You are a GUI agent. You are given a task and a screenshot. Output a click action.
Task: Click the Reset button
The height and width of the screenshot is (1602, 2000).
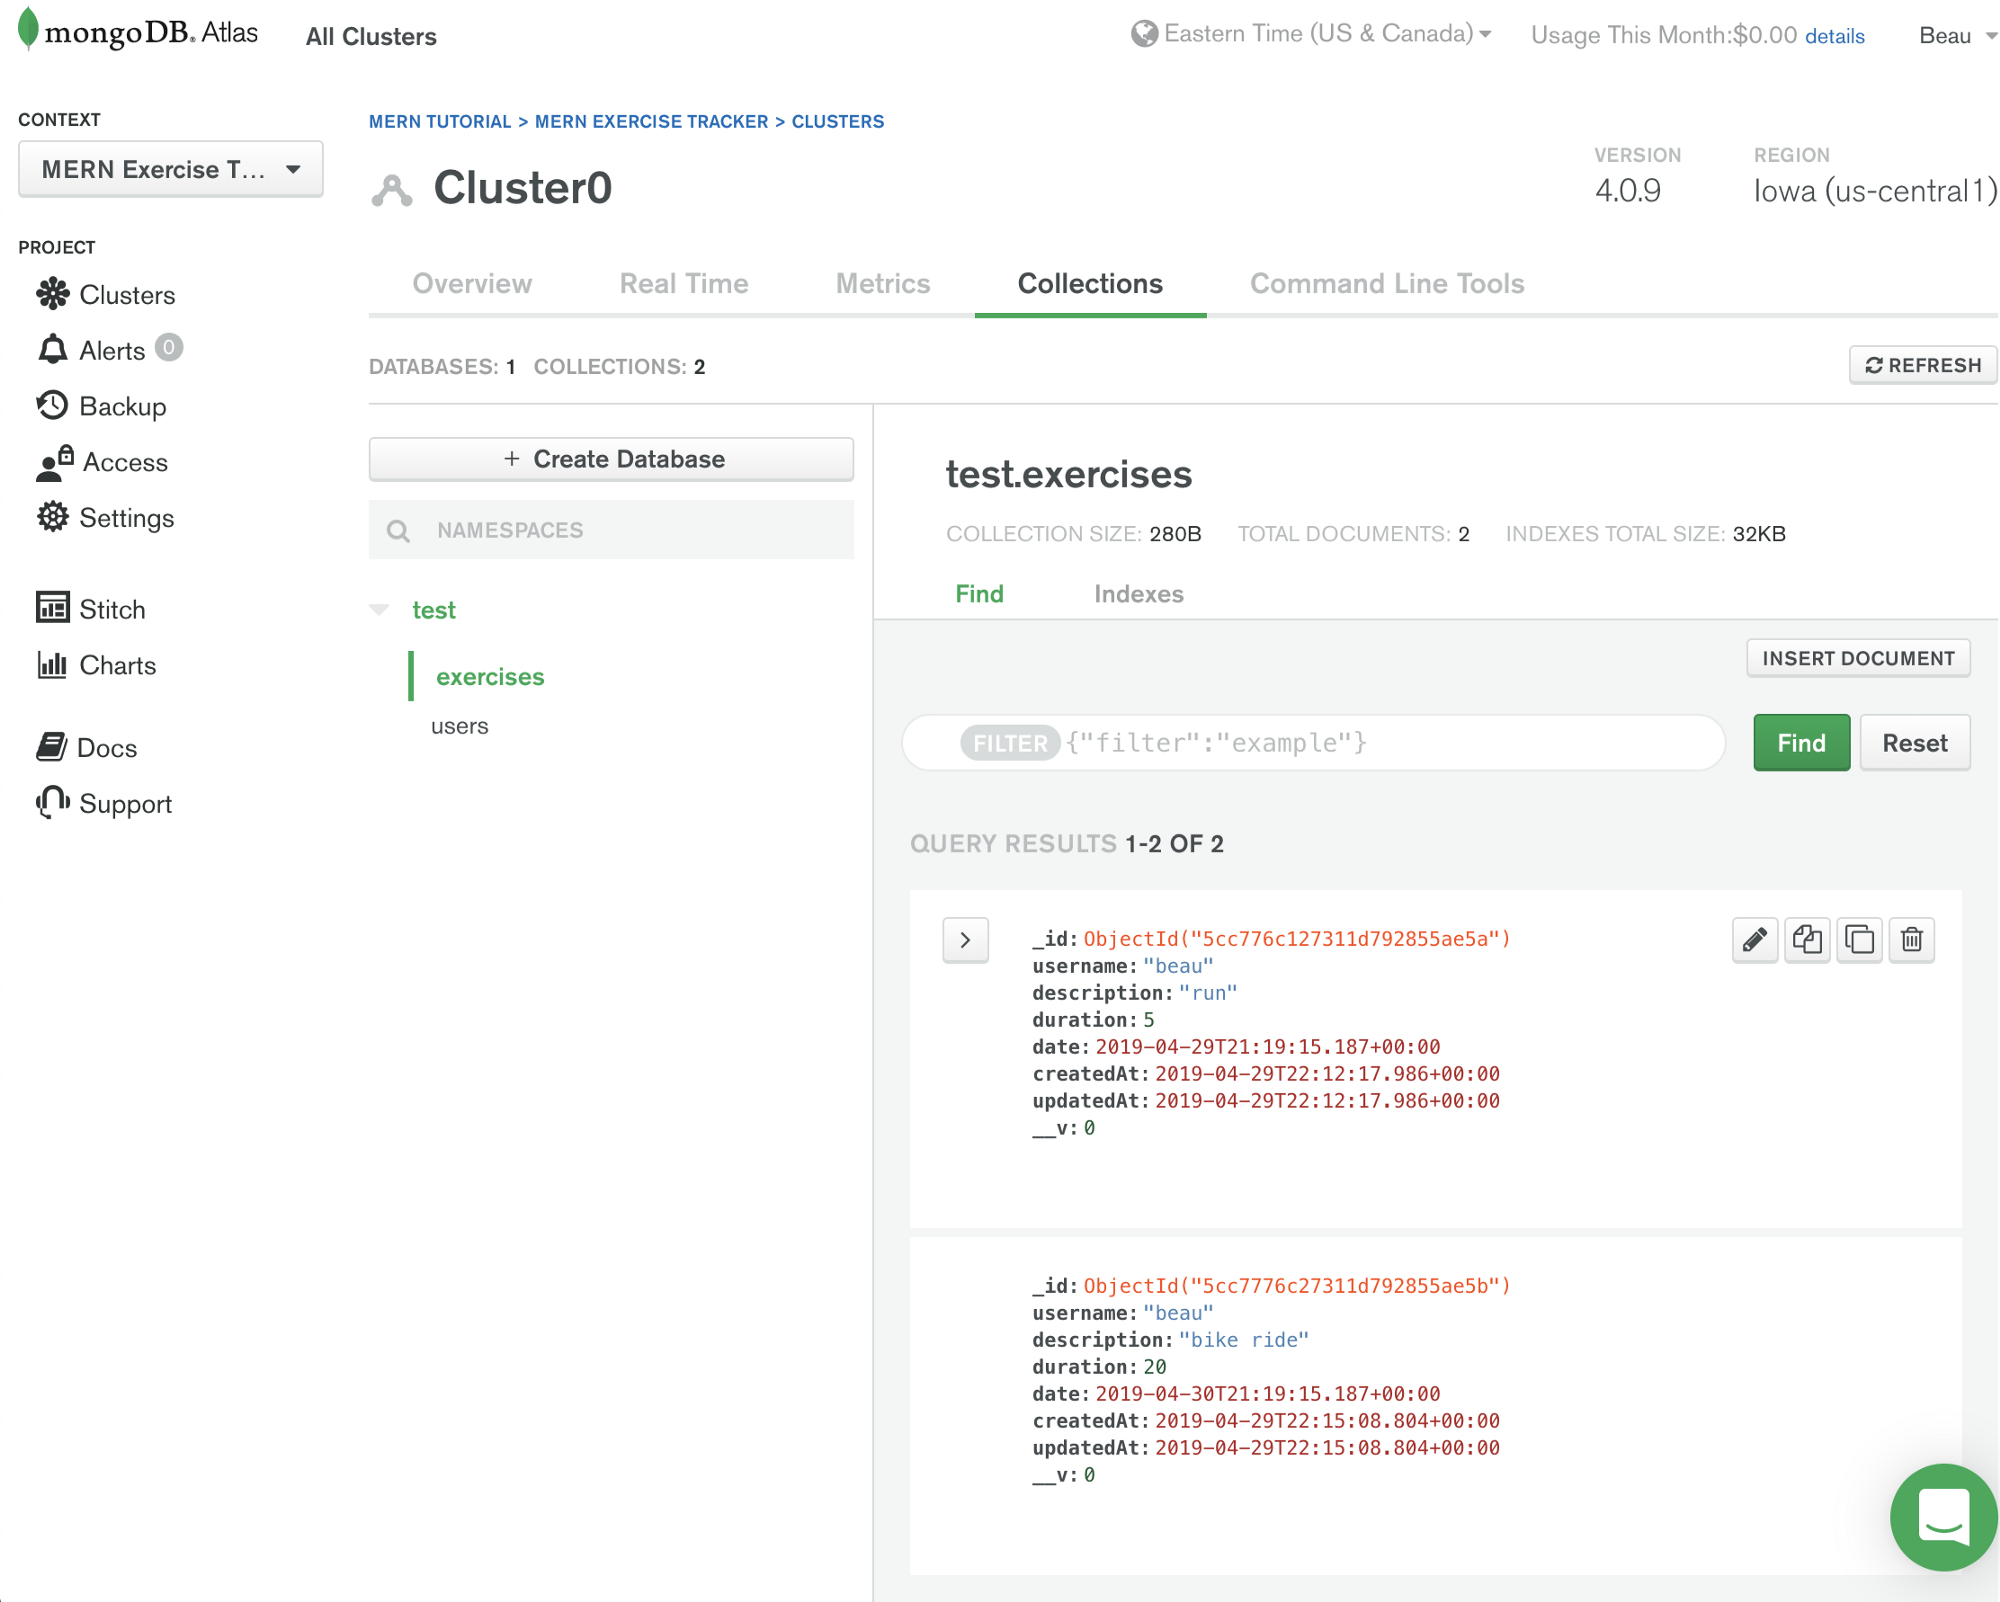pyautogui.click(x=1914, y=743)
